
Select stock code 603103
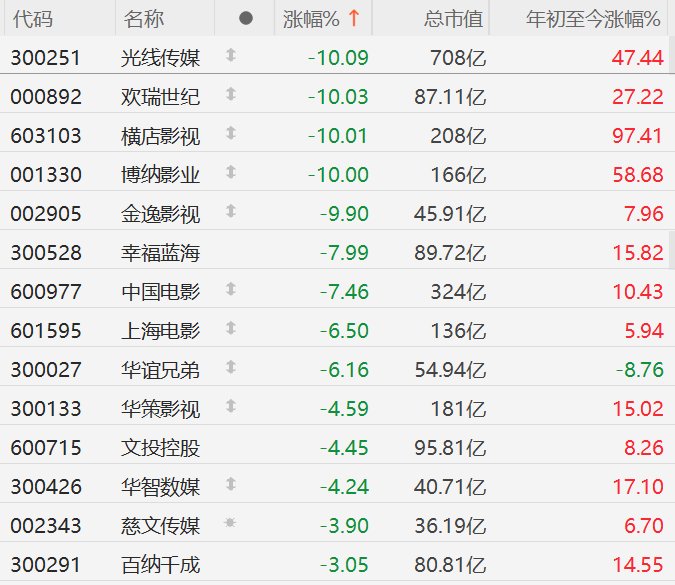(x=46, y=136)
